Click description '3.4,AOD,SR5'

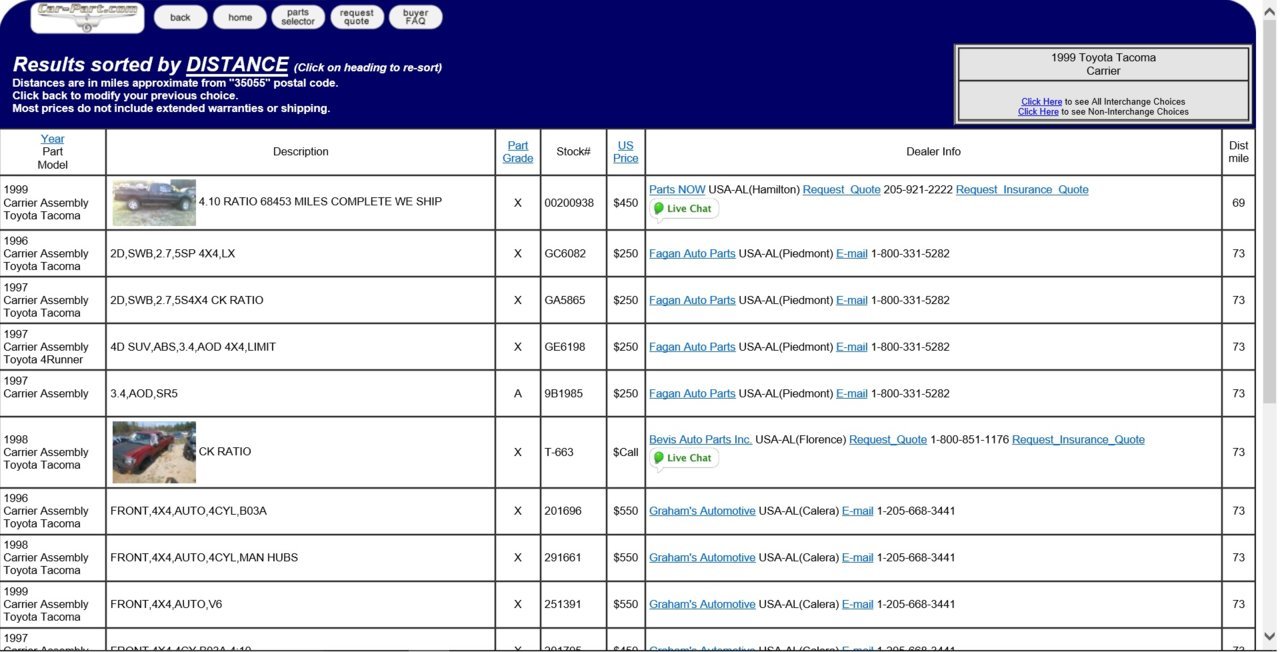coord(144,394)
